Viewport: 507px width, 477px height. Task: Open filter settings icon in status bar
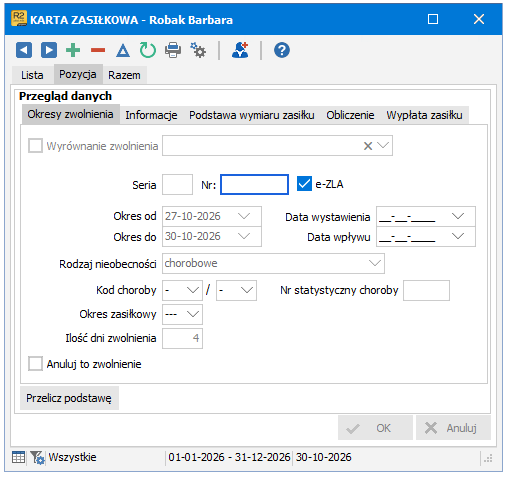pyautogui.click(x=37, y=457)
